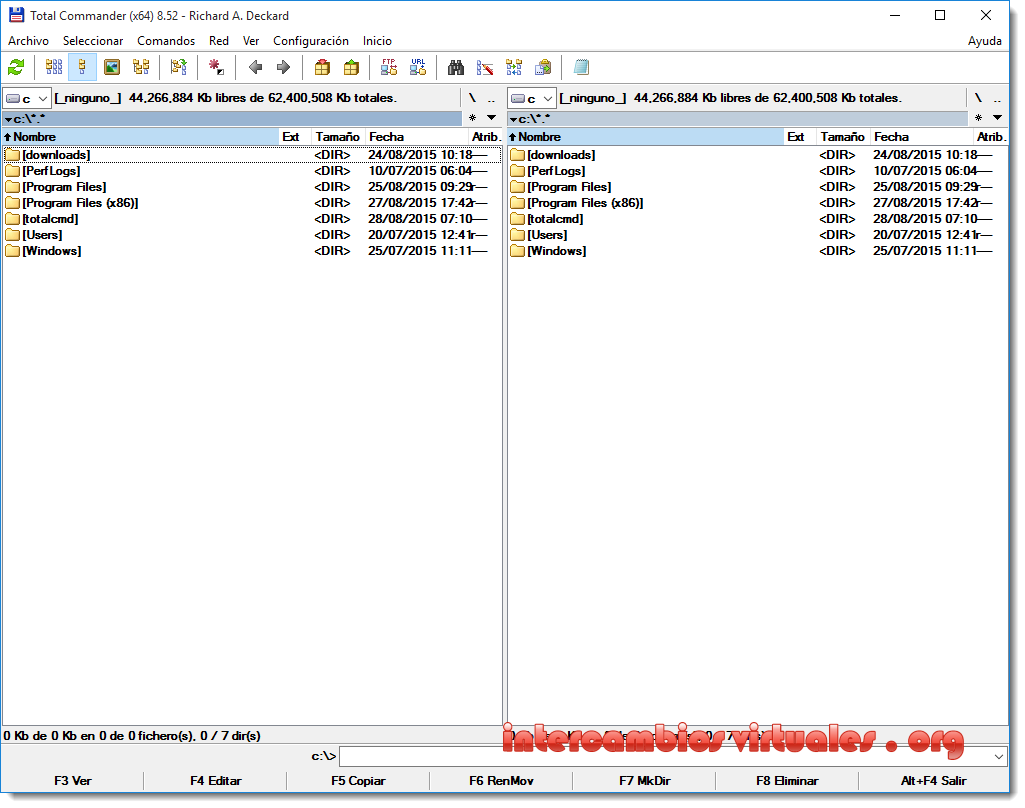Image resolution: width=1025 pixels, height=808 pixels.
Task: Select [downloads] folder in left panel
Action: click(252, 155)
